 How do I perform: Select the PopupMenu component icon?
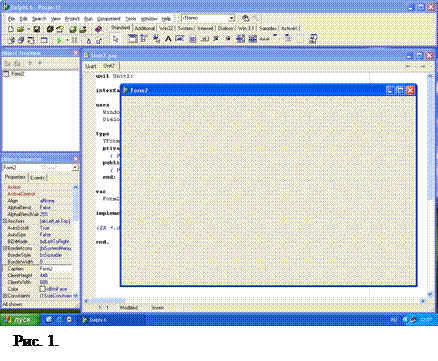pyautogui.click(x=156, y=39)
